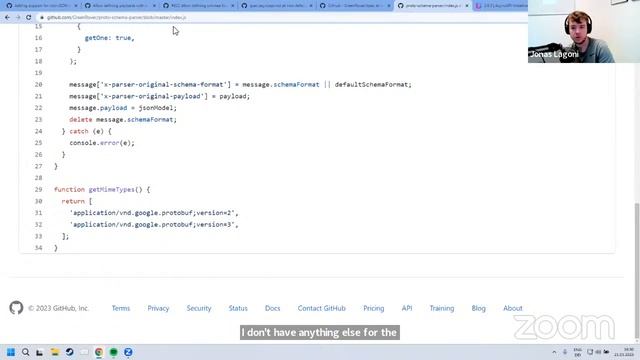The height and width of the screenshot is (360, 640).
Task: Click the white rectangular taskbar app icon
Action: click(84, 352)
